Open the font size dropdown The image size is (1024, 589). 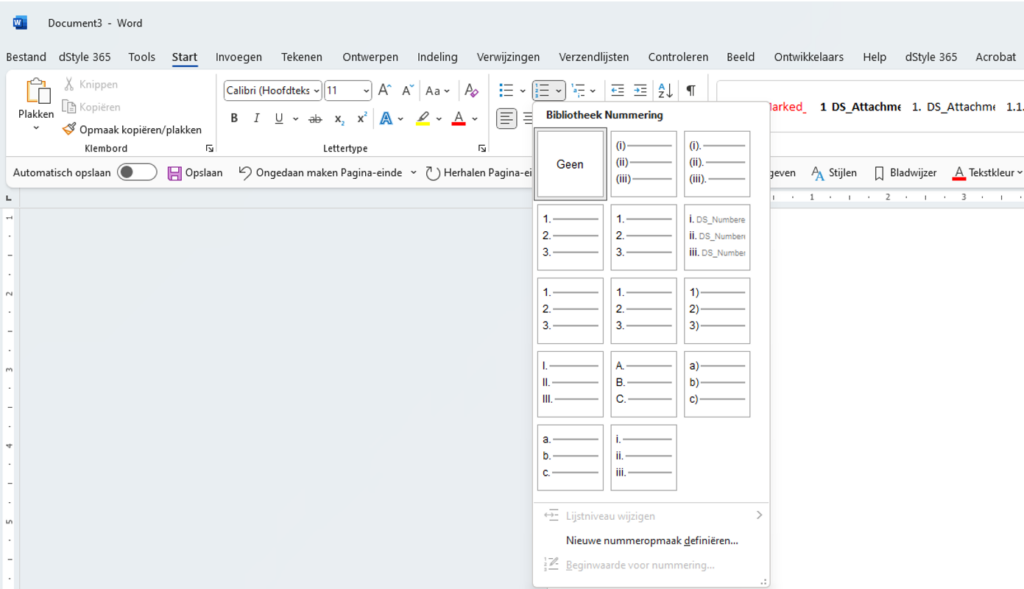tap(366, 91)
